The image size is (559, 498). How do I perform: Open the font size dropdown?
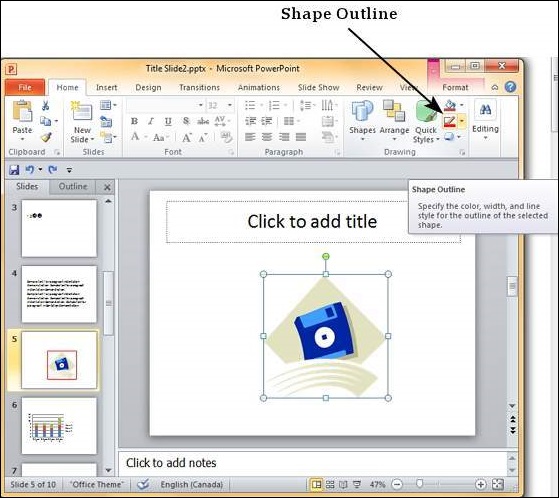pos(230,105)
